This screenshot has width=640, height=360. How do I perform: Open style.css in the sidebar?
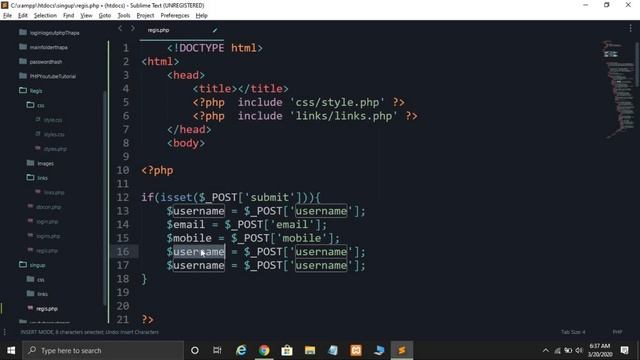point(49,120)
